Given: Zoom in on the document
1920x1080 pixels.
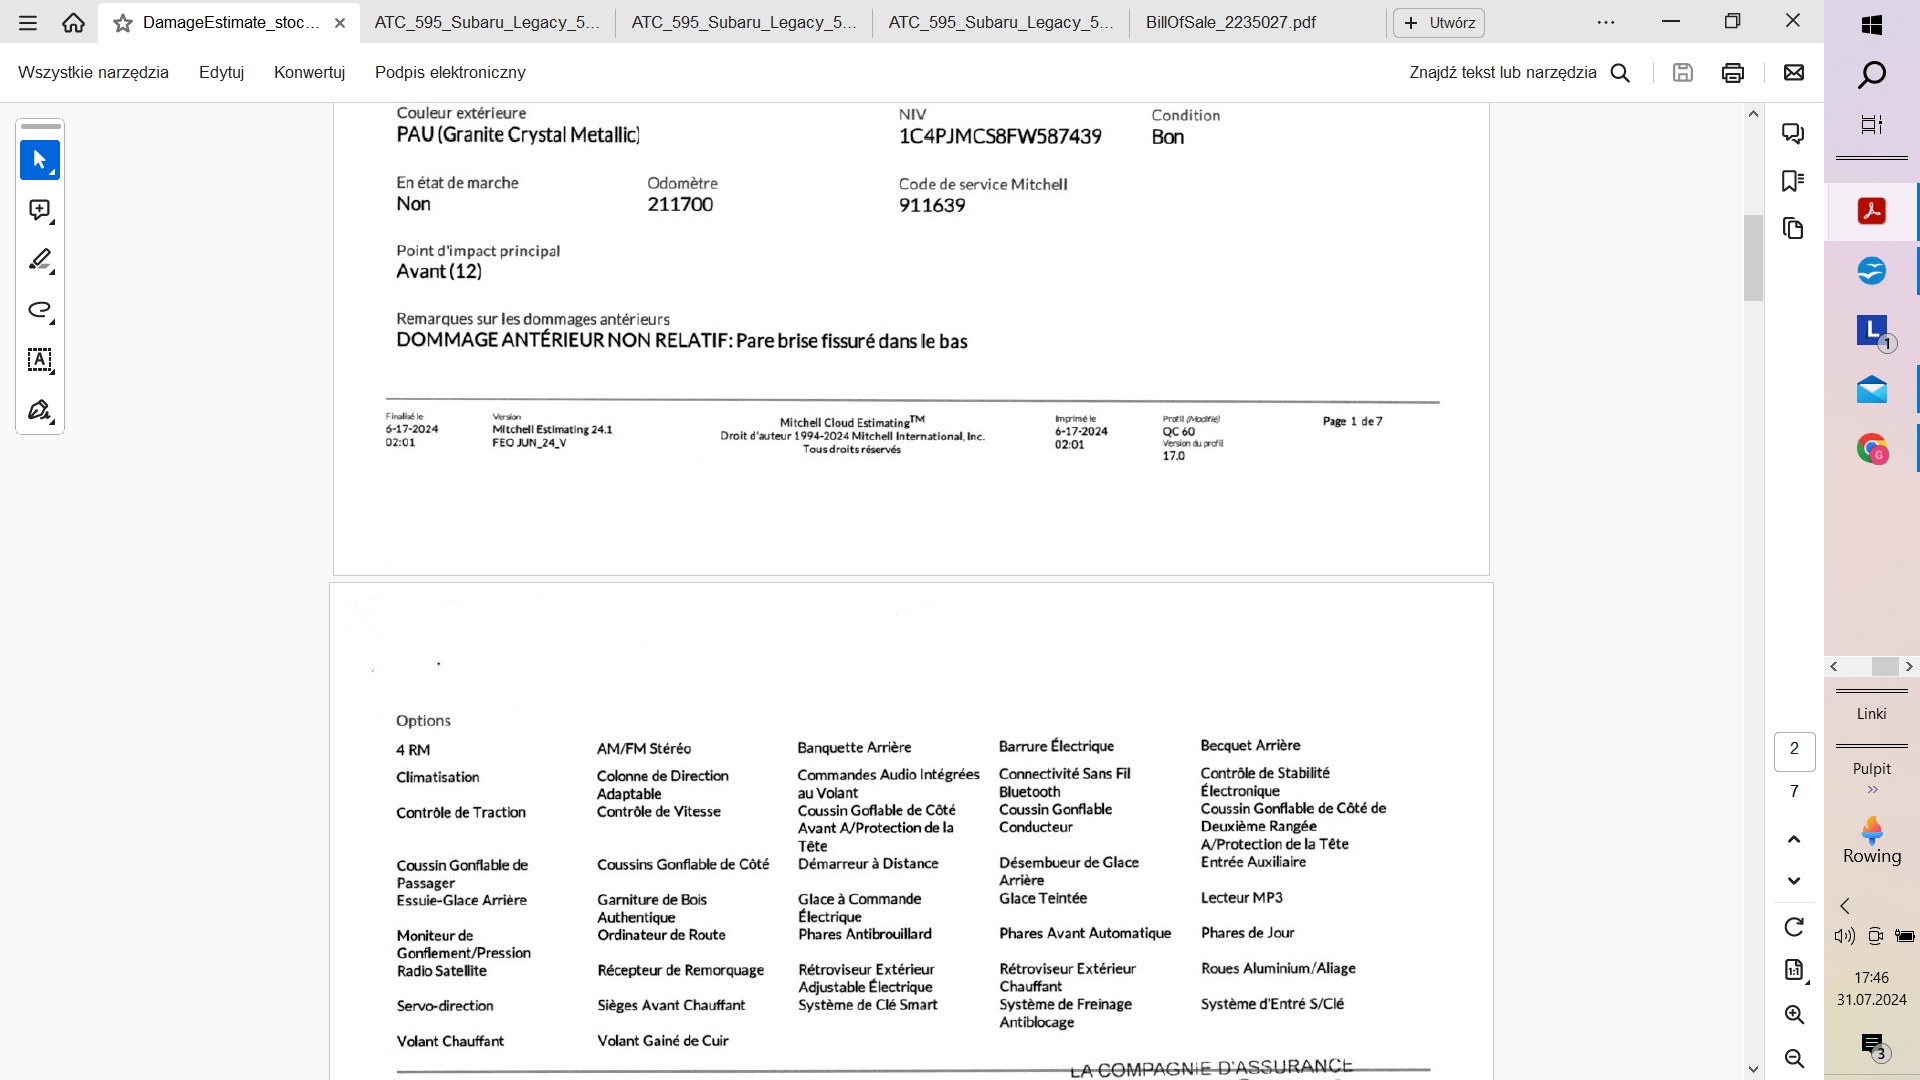Looking at the screenshot, I should coord(1794,1014).
